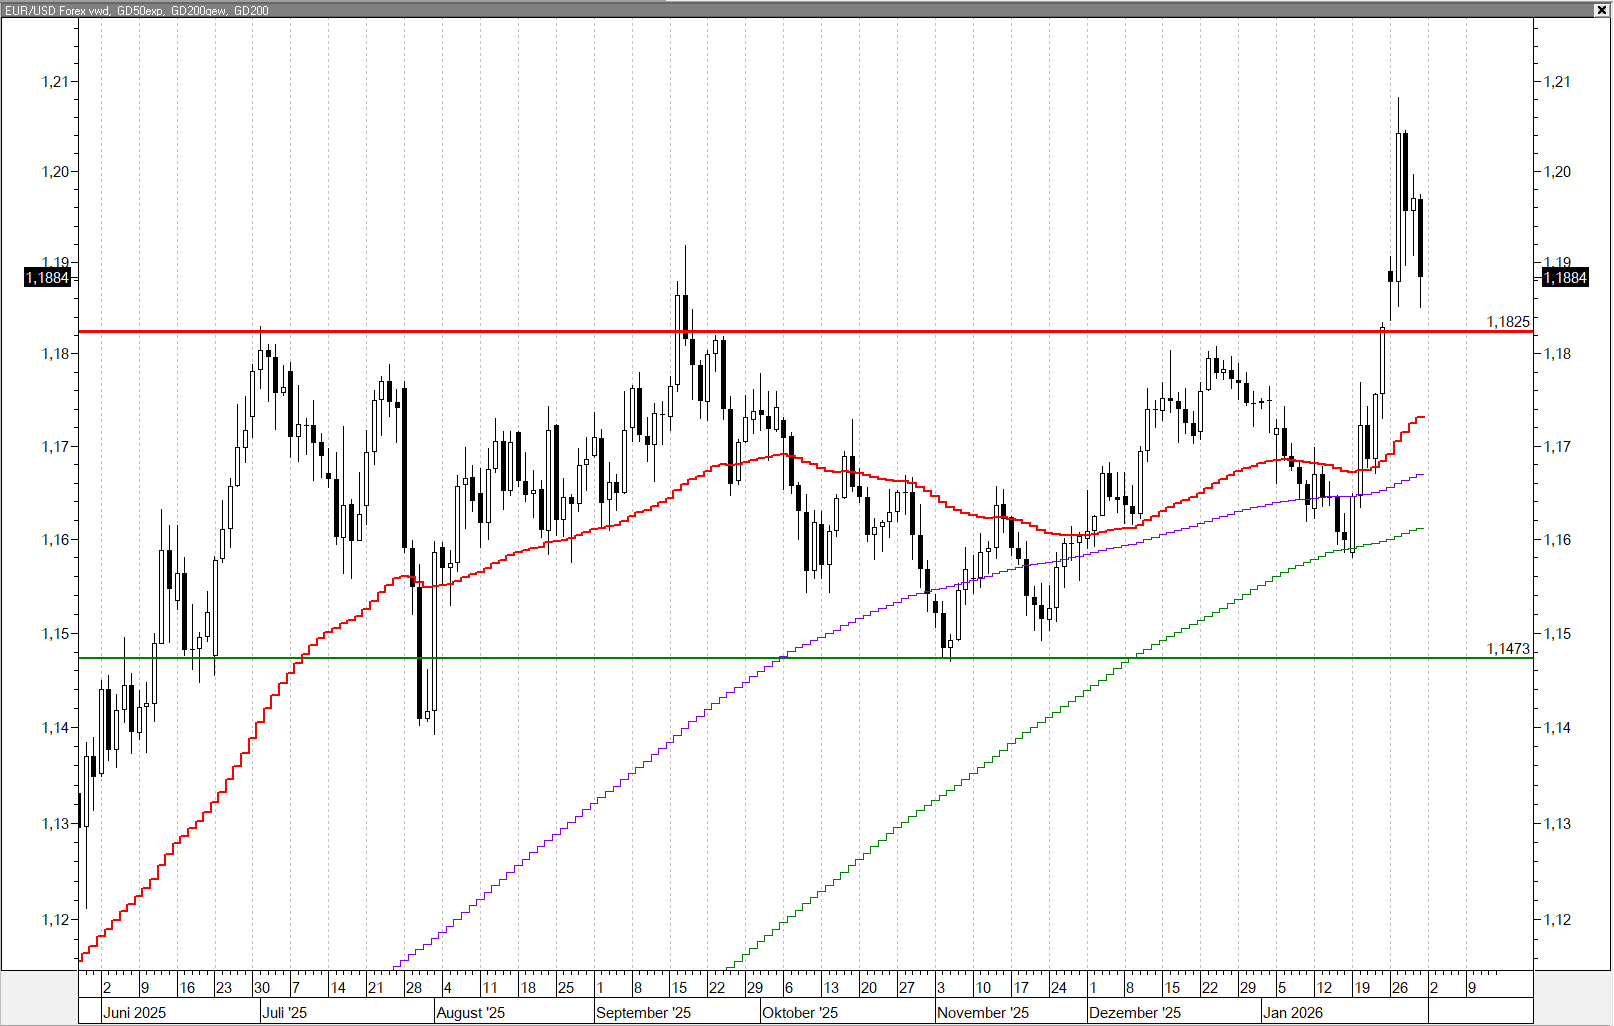Click the 1,14 label on right price axis
The image size is (1614, 1026).
tap(1557, 728)
